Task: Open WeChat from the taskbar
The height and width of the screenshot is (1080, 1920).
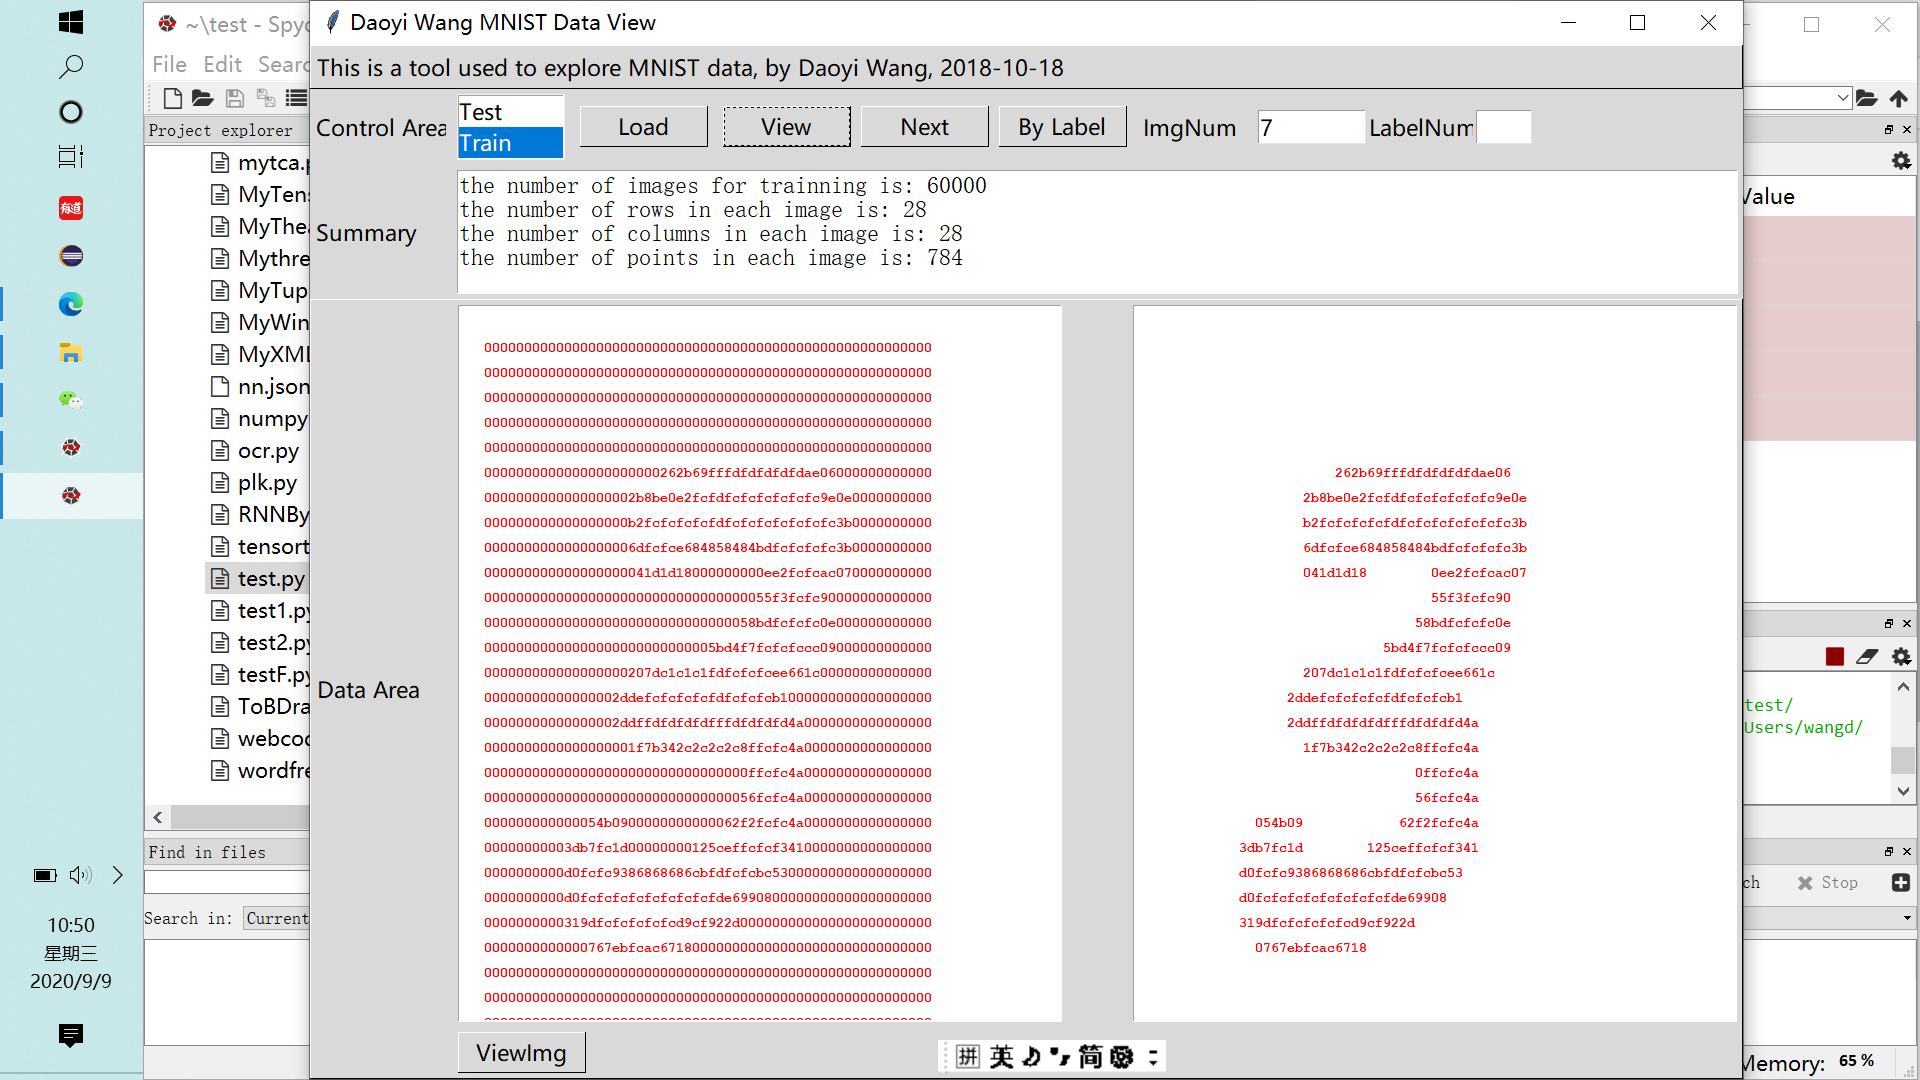Action: pyautogui.click(x=71, y=400)
